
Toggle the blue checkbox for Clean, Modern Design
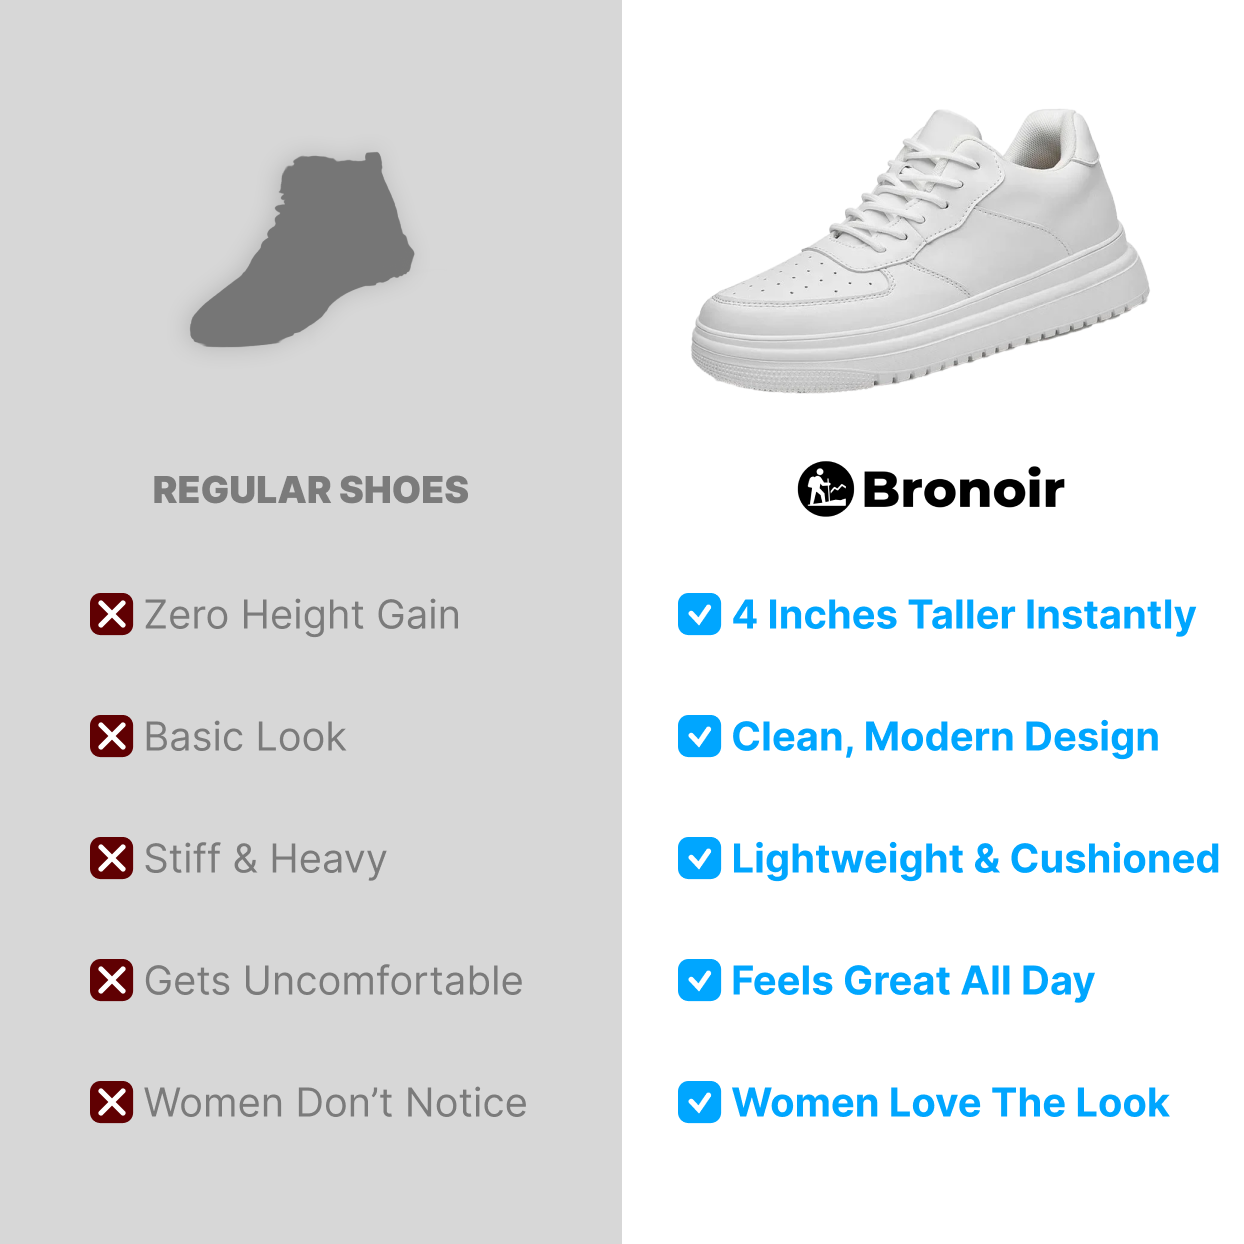coord(699,736)
